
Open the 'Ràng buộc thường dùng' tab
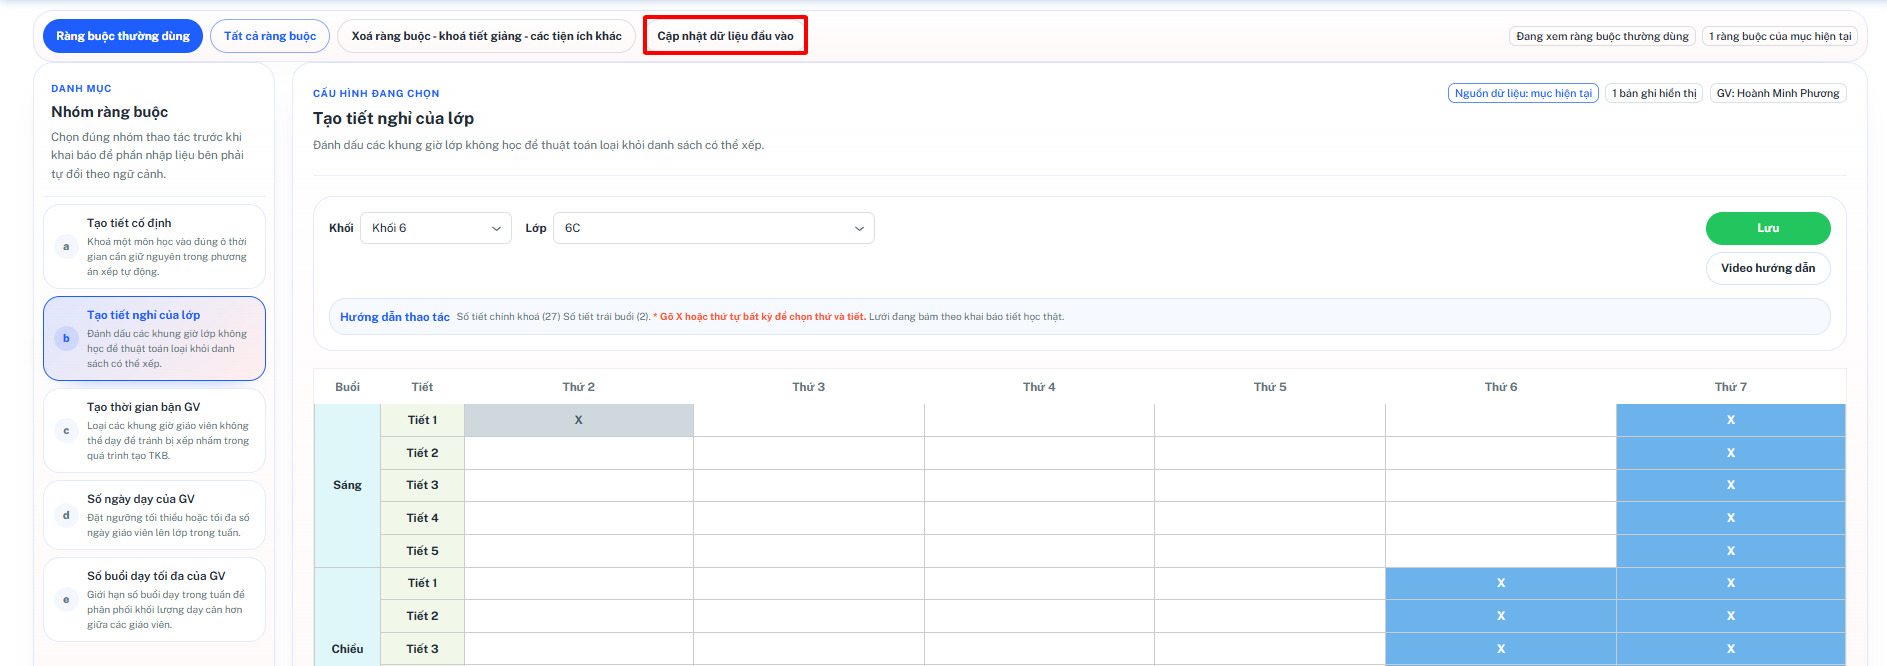pos(123,36)
